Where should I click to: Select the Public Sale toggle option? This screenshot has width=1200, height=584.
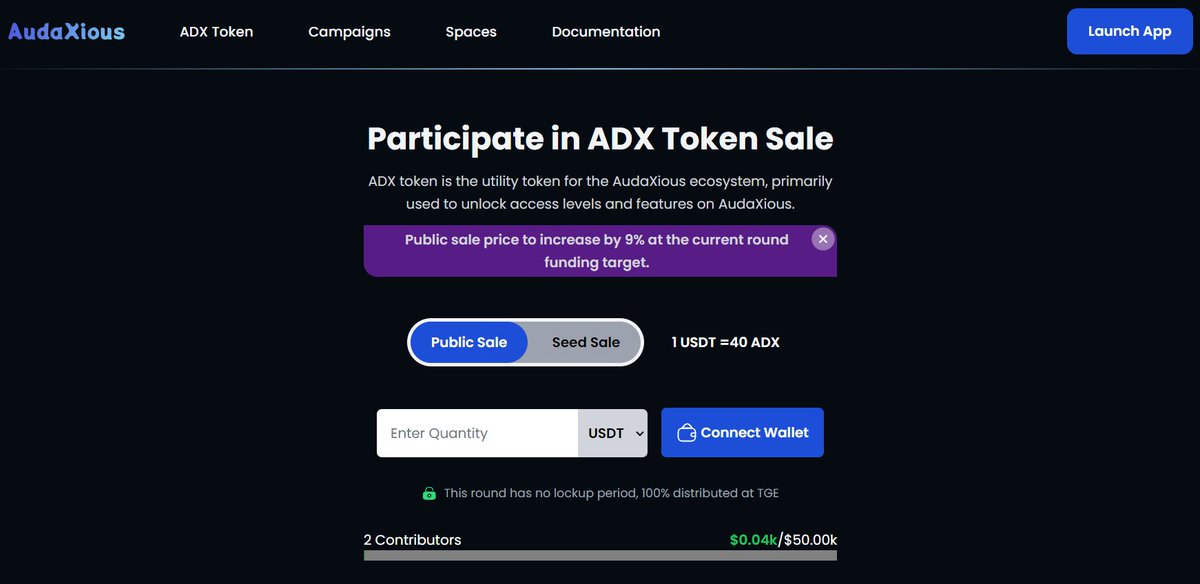(469, 342)
